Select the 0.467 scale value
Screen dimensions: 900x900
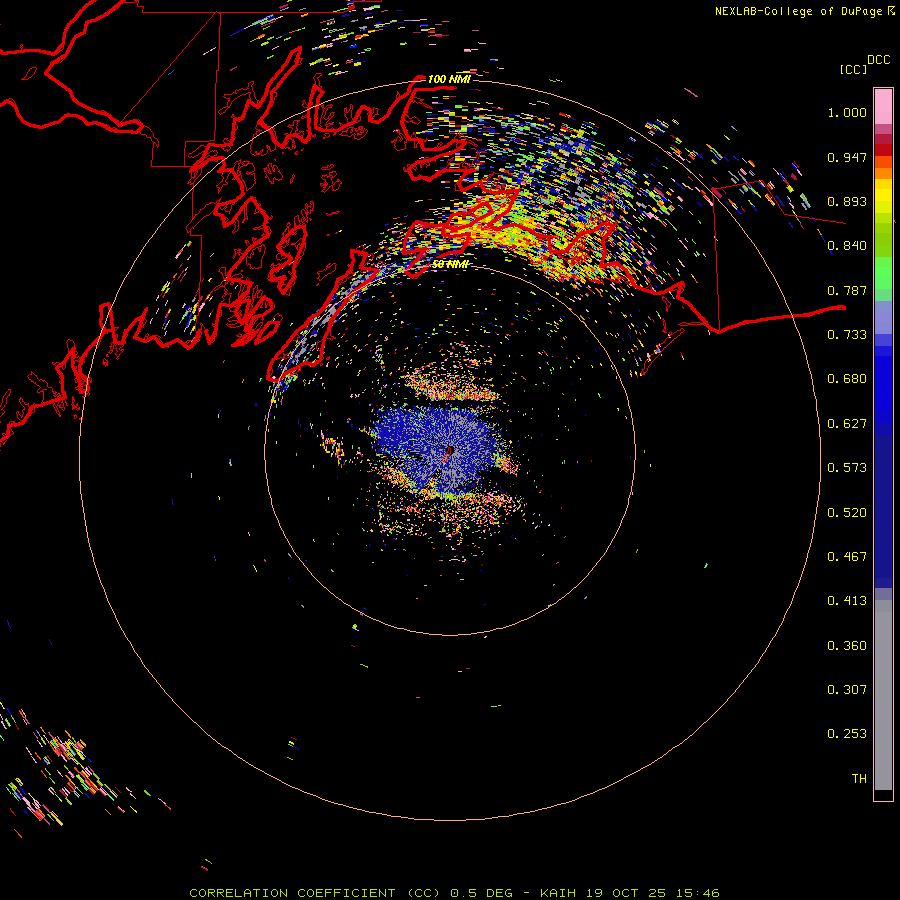point(847,557)
